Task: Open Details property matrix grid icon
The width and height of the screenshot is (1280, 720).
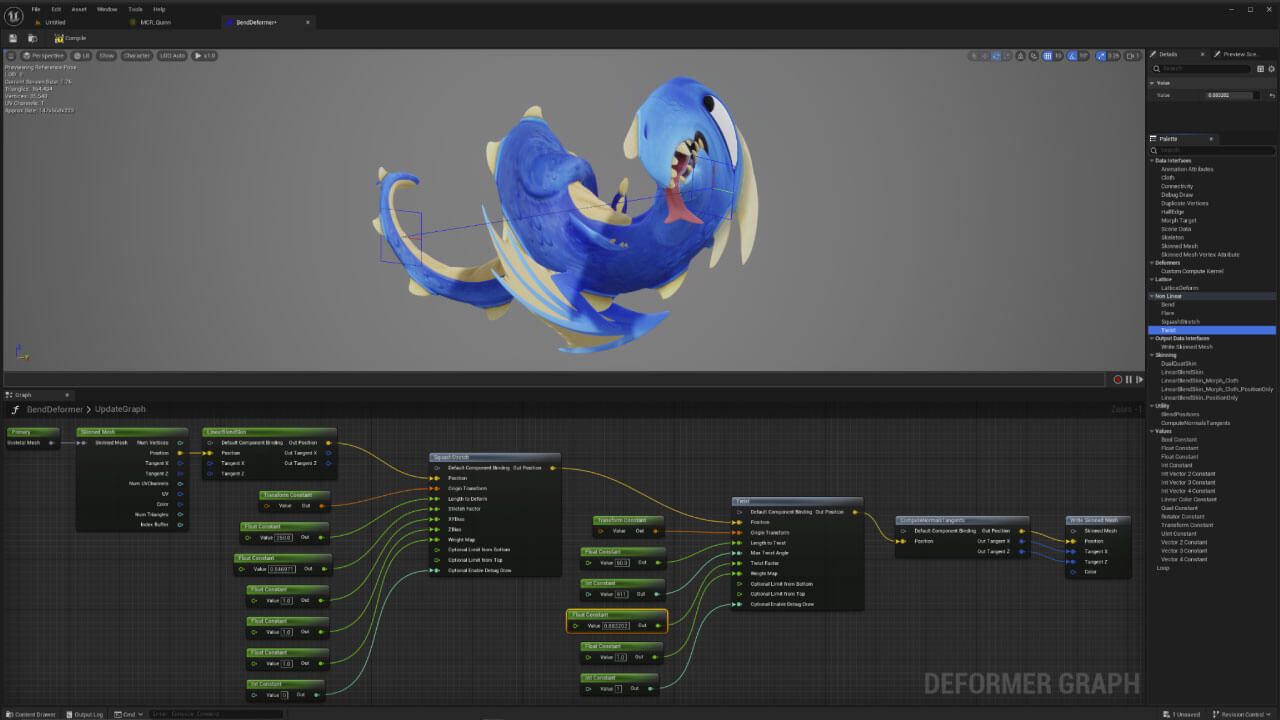Action: (1260, 68)
